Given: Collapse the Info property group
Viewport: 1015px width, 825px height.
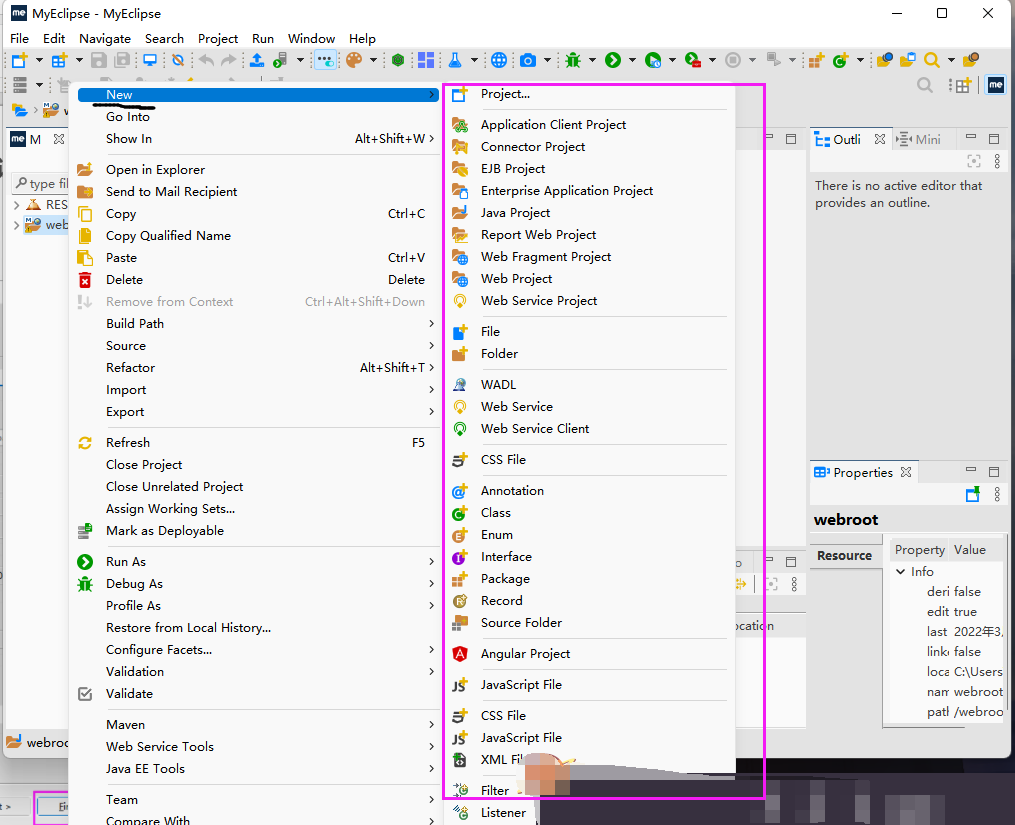Looking at the screenshot, I should click(900, 572).
